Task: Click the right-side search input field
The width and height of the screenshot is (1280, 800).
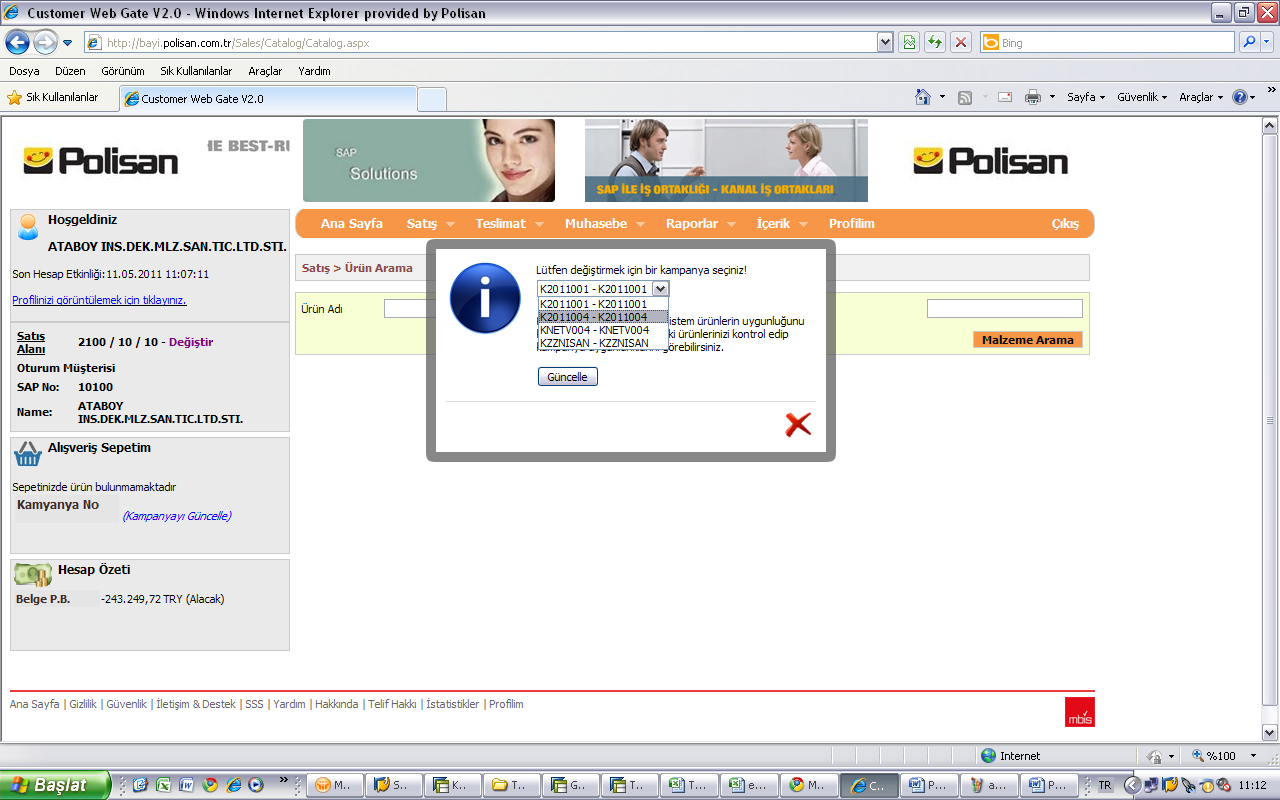Action: (x=1005, y=309)
